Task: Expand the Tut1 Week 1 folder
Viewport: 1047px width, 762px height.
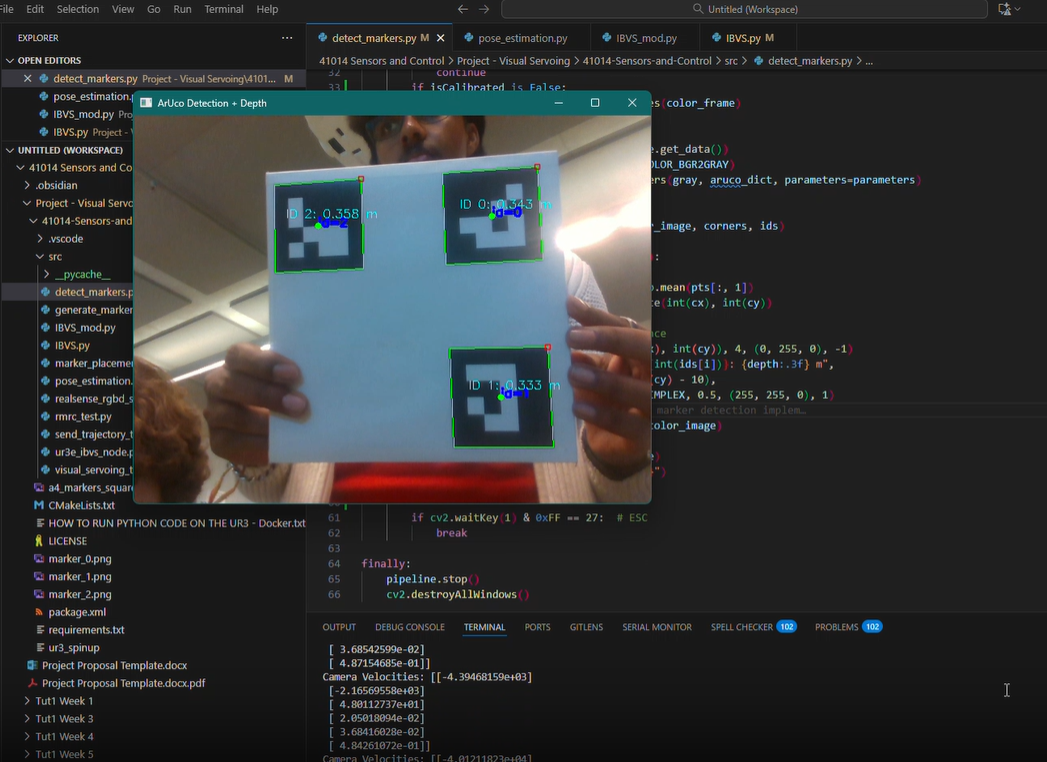Action: [x=27, y=701]
